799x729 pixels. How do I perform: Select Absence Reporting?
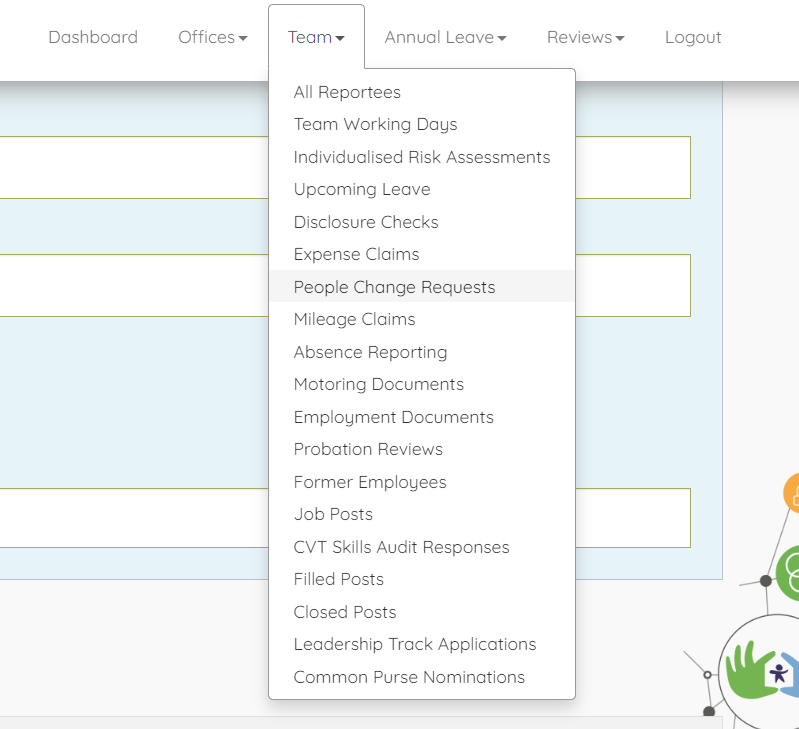point(370,352)
